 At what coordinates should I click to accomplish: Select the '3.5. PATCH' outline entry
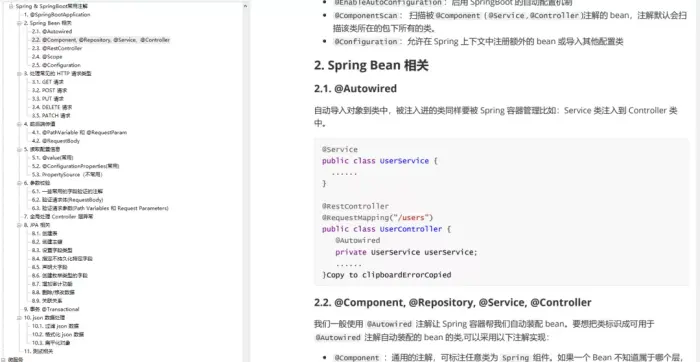click(51, 116)
